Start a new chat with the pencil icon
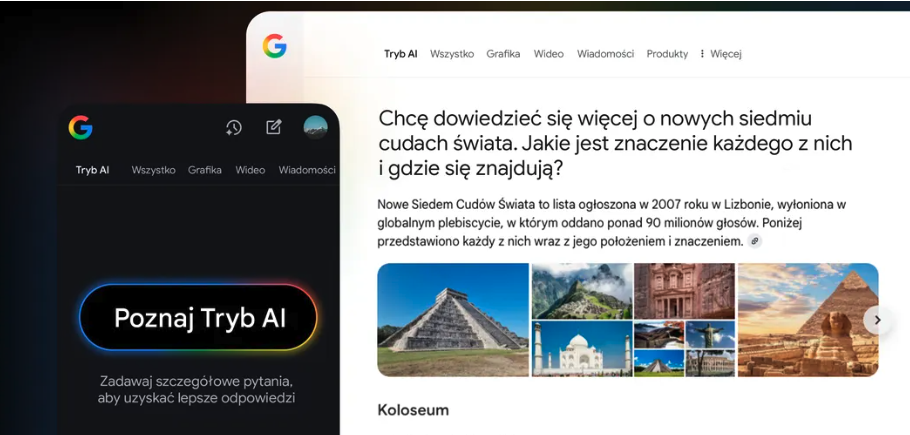This screenshot has width=910, height=435. coord(274,127)
